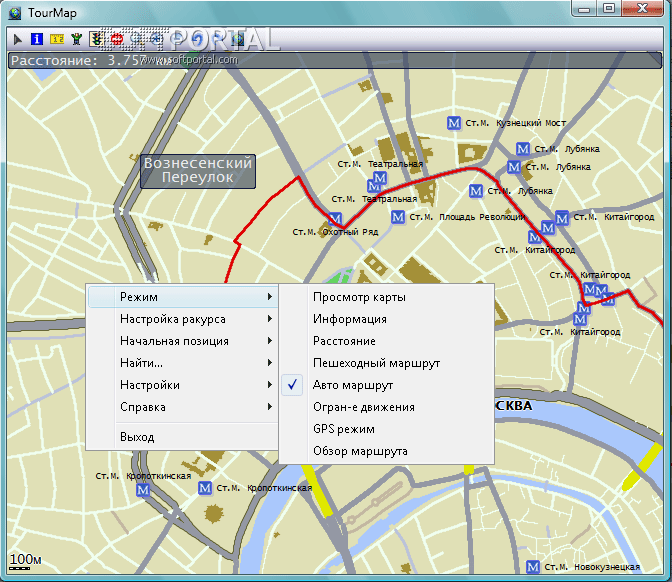The image size is (672, 582).
Task: Click metro icon at Новокузнецкая
Action: [533, 567]
